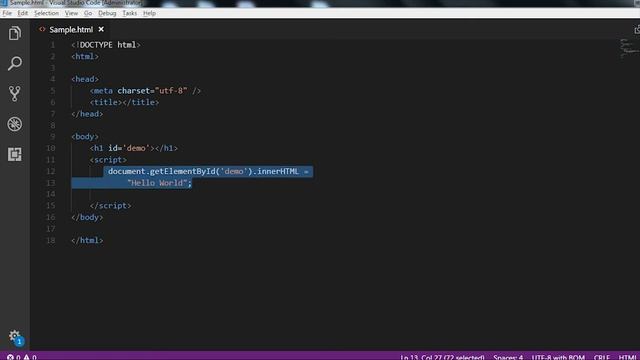Open the Debug menu
Image resolution: width=640 pixels, height=360 pixels.
107,13
